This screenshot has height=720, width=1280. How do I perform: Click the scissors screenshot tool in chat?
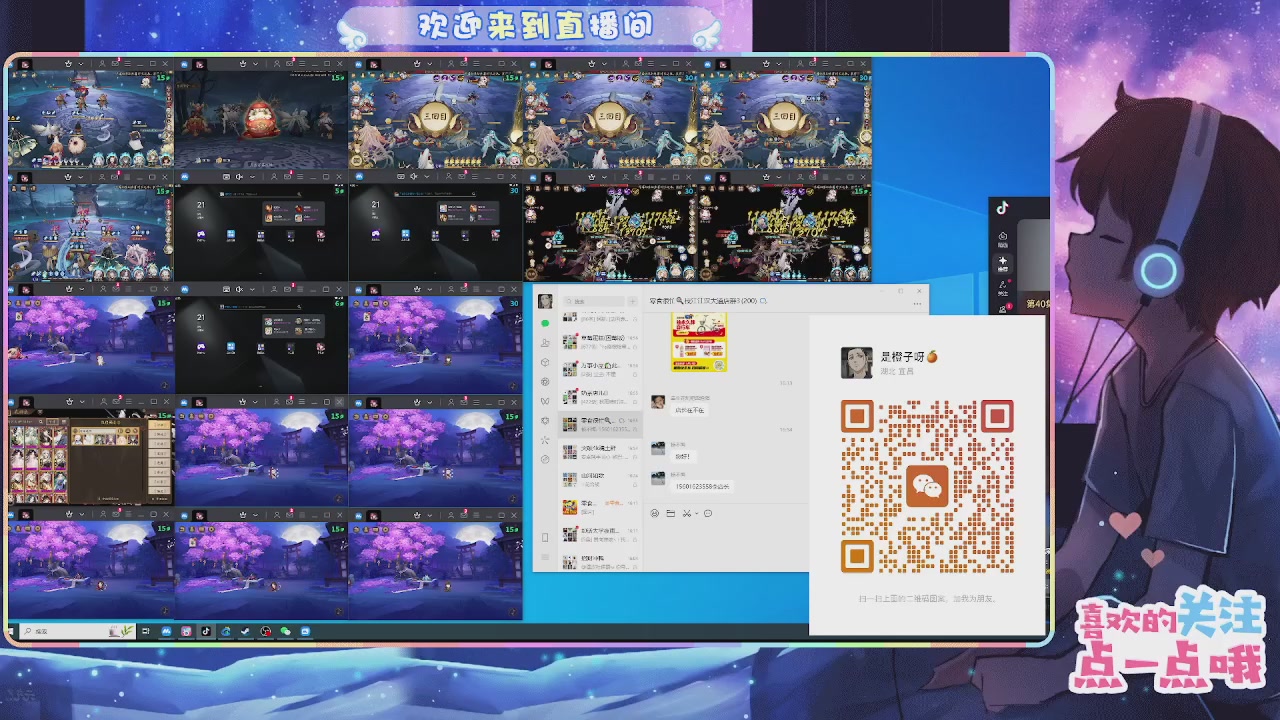coord(686,513)
